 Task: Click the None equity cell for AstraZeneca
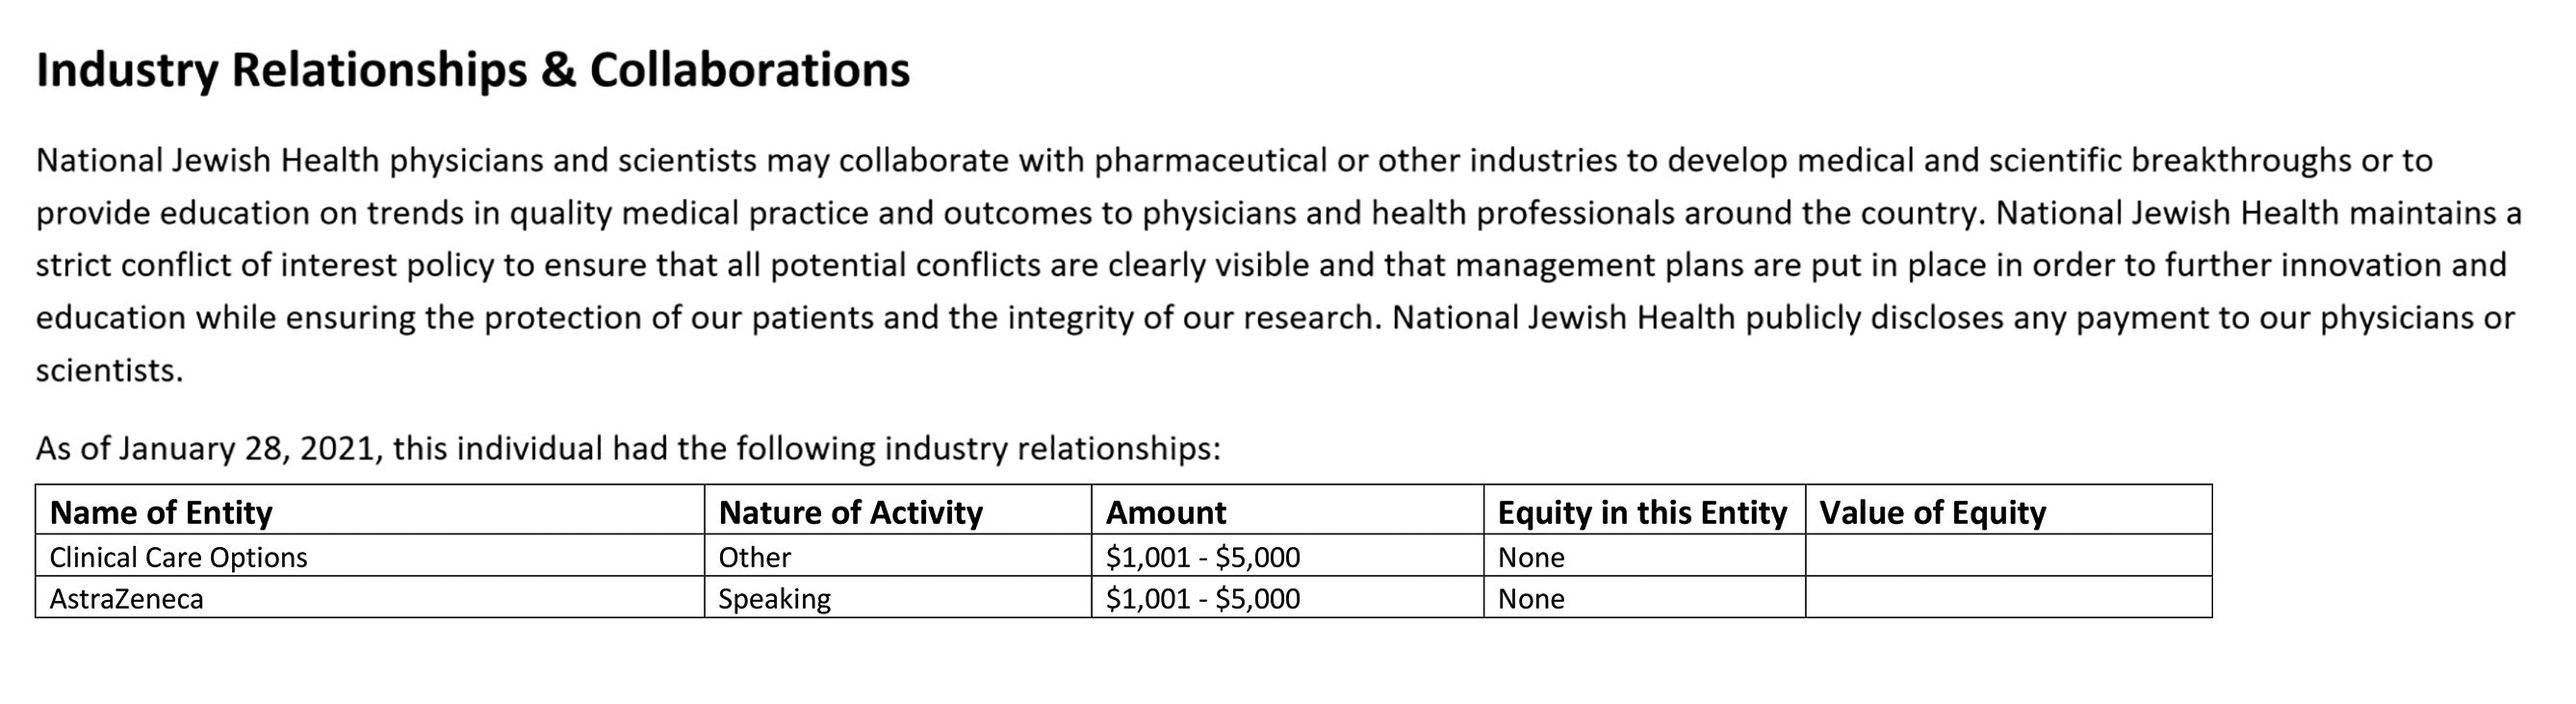[1645, 598]
